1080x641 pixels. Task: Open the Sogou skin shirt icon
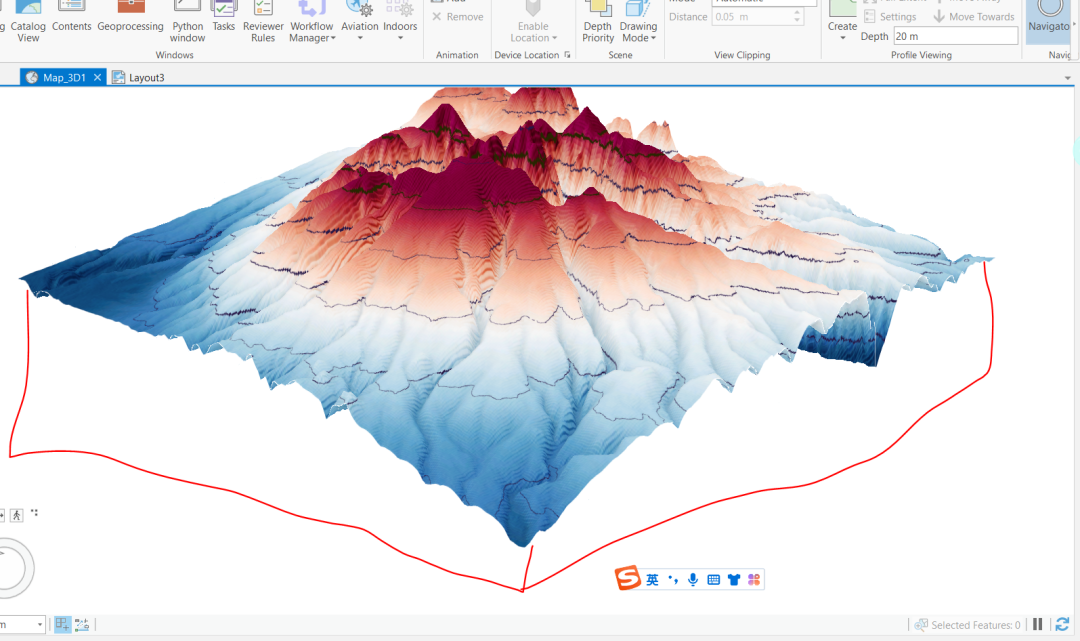734,580
